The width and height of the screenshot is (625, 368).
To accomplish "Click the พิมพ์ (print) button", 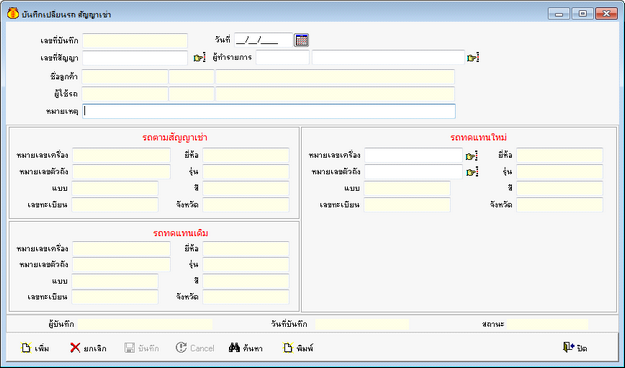I will point(298,348).
